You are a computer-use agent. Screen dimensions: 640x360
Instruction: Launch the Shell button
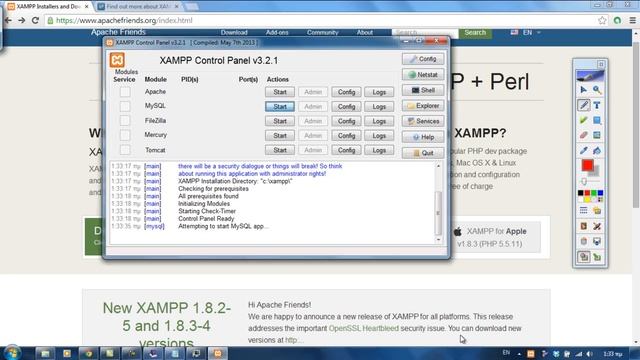point(423,90)
